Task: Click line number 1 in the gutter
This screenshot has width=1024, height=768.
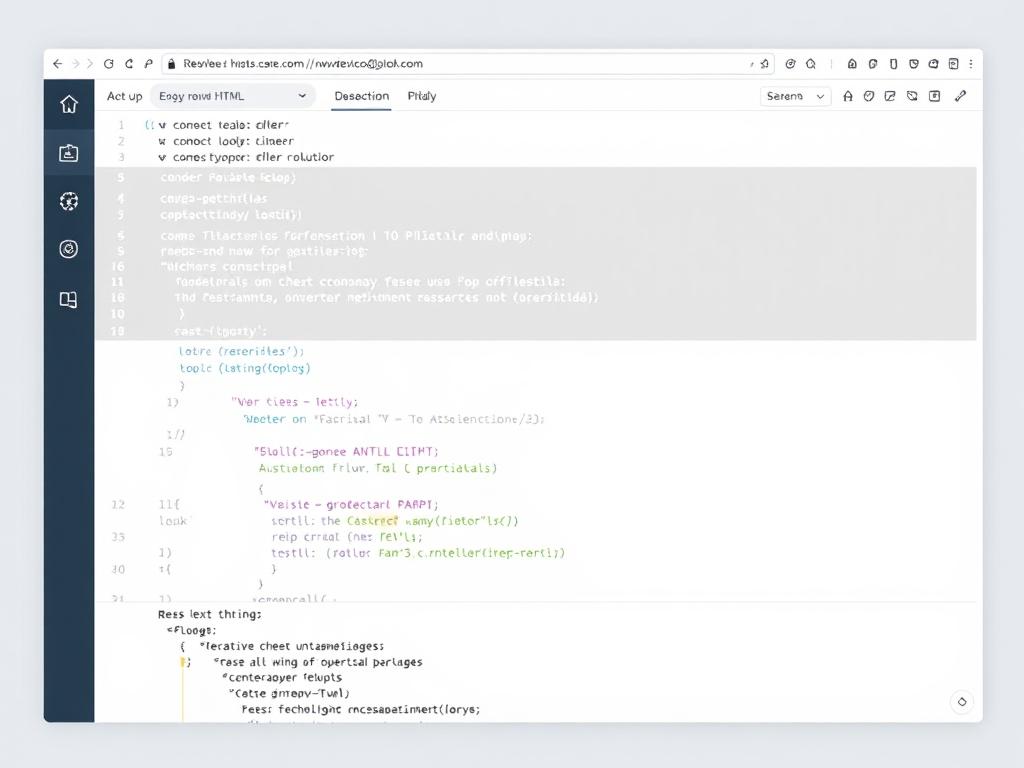Action: click(121, 125)
